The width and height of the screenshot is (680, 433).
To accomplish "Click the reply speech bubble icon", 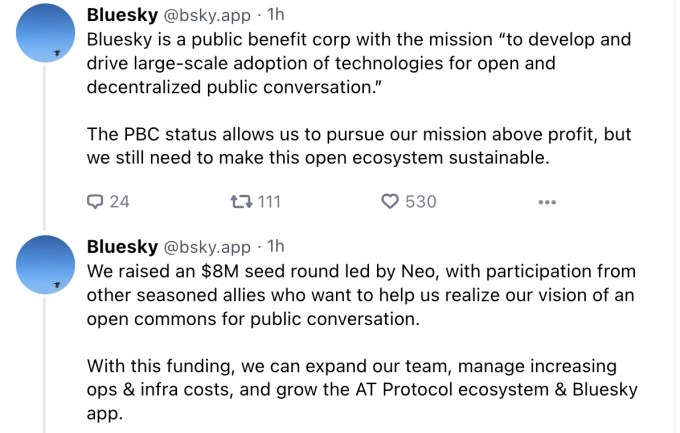I will click(96, 201).
